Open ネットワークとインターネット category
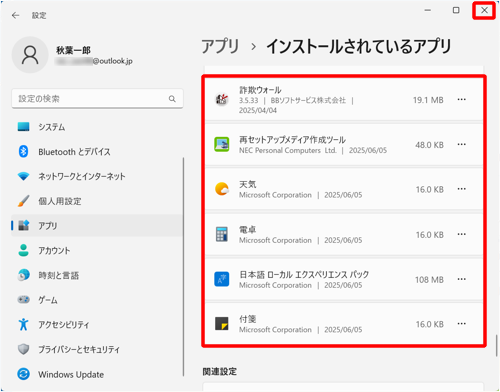This screenshot has height=392, width=500. pyautogui.click(x=97, y=176)
